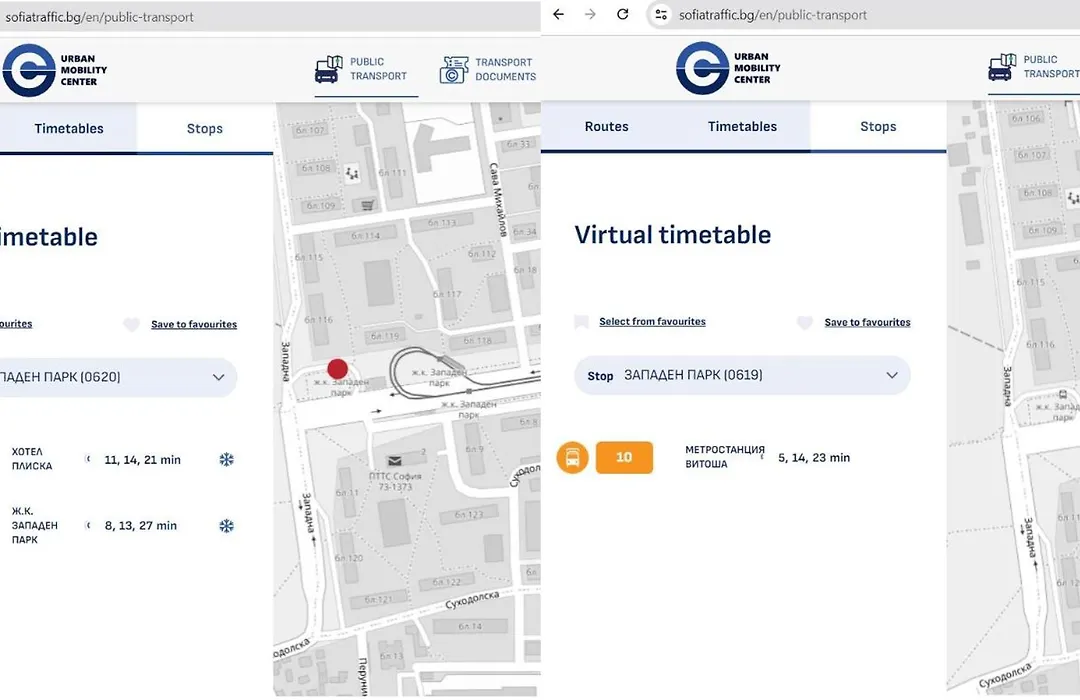This screenshot has width=1080, height=700.
Task: Go back in the right browser window
Action: coord(559,14)
